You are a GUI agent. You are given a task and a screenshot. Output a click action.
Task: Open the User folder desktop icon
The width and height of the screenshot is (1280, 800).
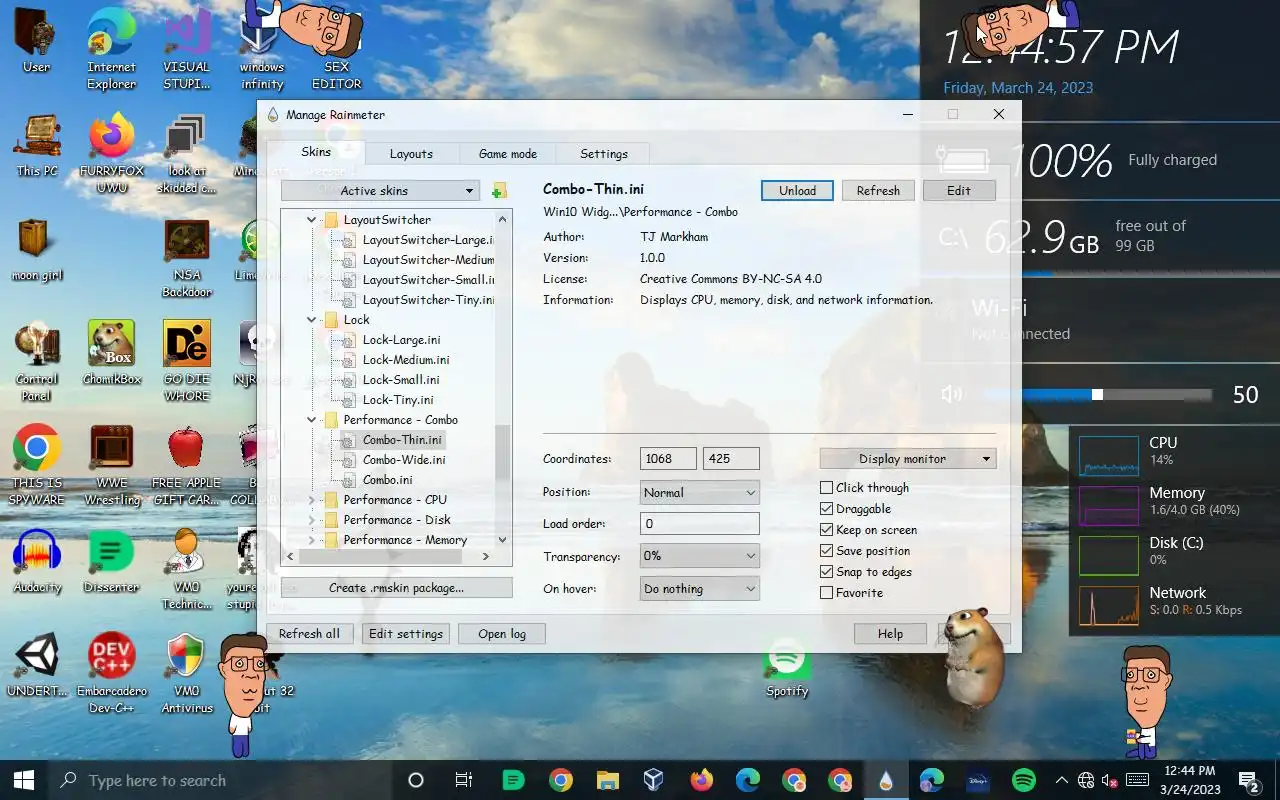tap(37, 41)
